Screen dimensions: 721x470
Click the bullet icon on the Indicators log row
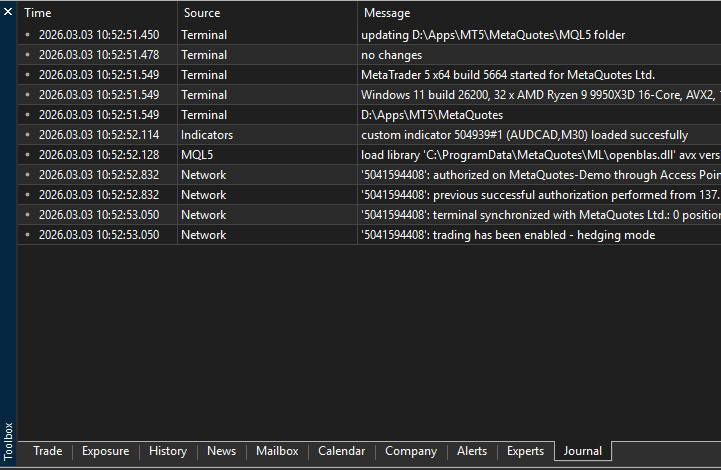click(x=28, y=135)
